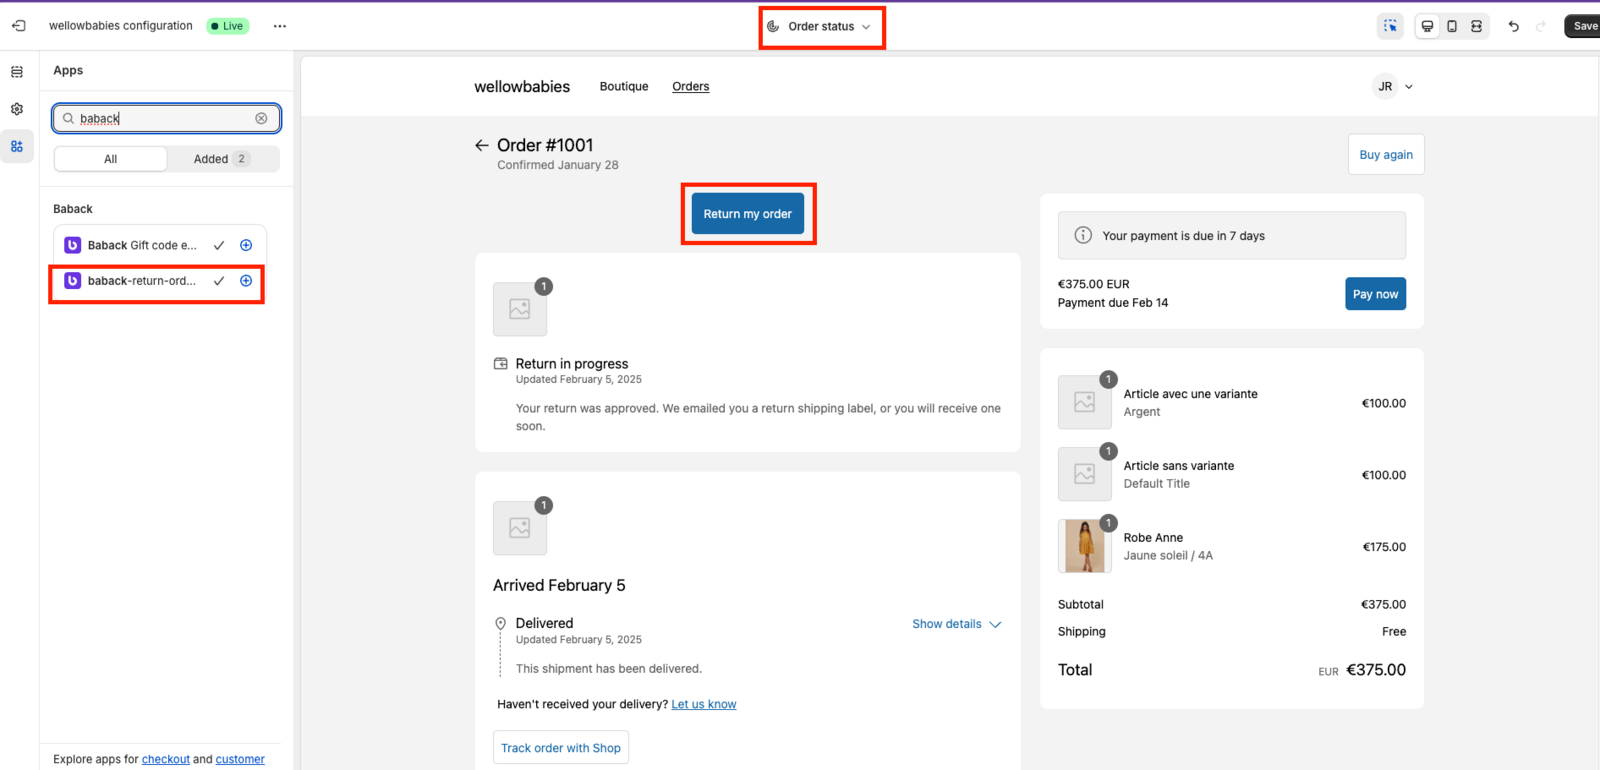Click 'wellowbabies configuration' title
This screenshot has height=770, width=1600.
coord(121,26)
